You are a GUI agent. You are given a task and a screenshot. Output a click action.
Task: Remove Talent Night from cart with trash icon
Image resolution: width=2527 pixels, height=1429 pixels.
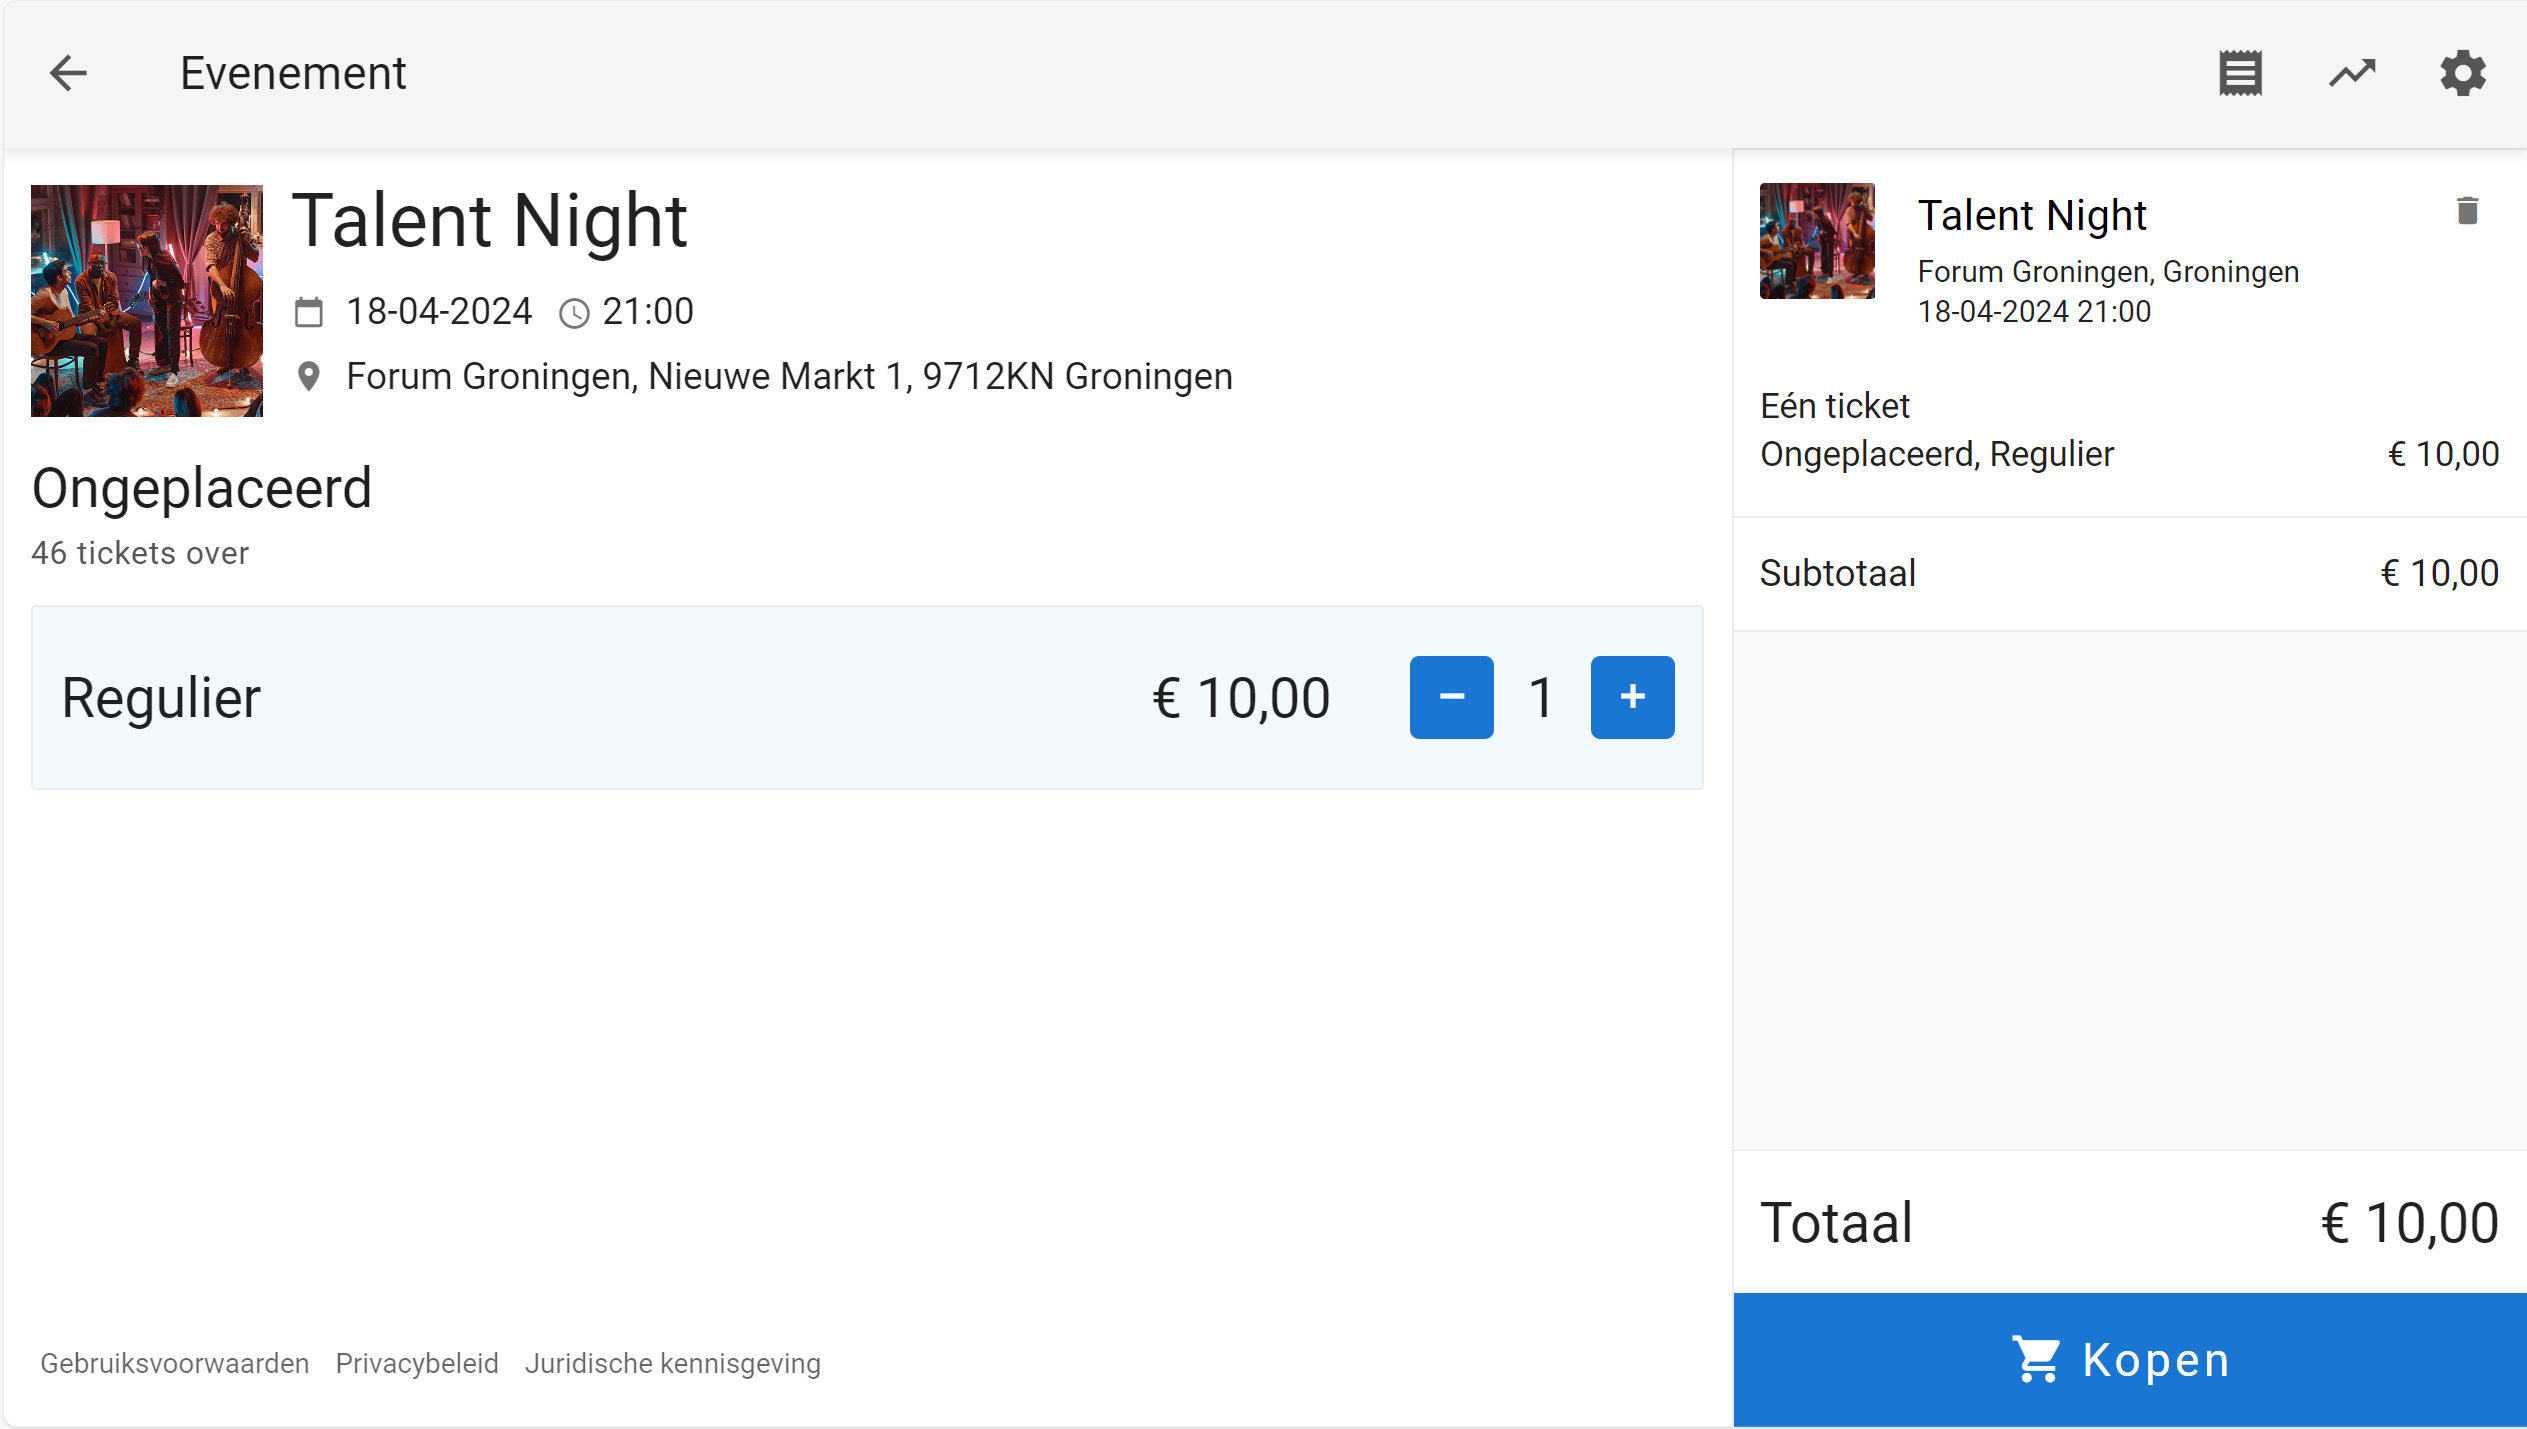click(x=2467, y=211)
